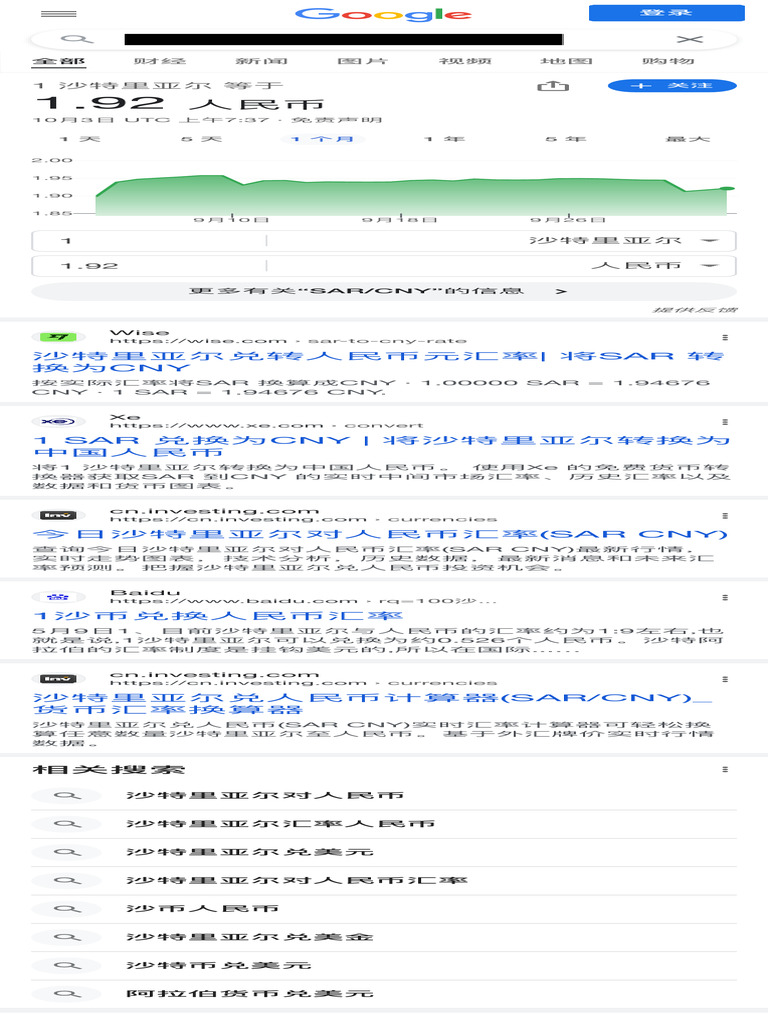Click the Wise site favicon

point(59,336)
